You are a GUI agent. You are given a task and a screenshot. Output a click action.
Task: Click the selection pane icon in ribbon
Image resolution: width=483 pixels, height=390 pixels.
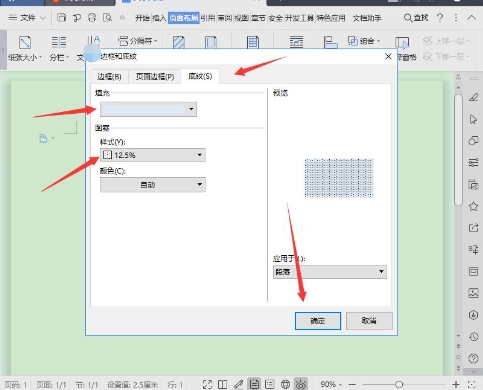tap(402, 43)
